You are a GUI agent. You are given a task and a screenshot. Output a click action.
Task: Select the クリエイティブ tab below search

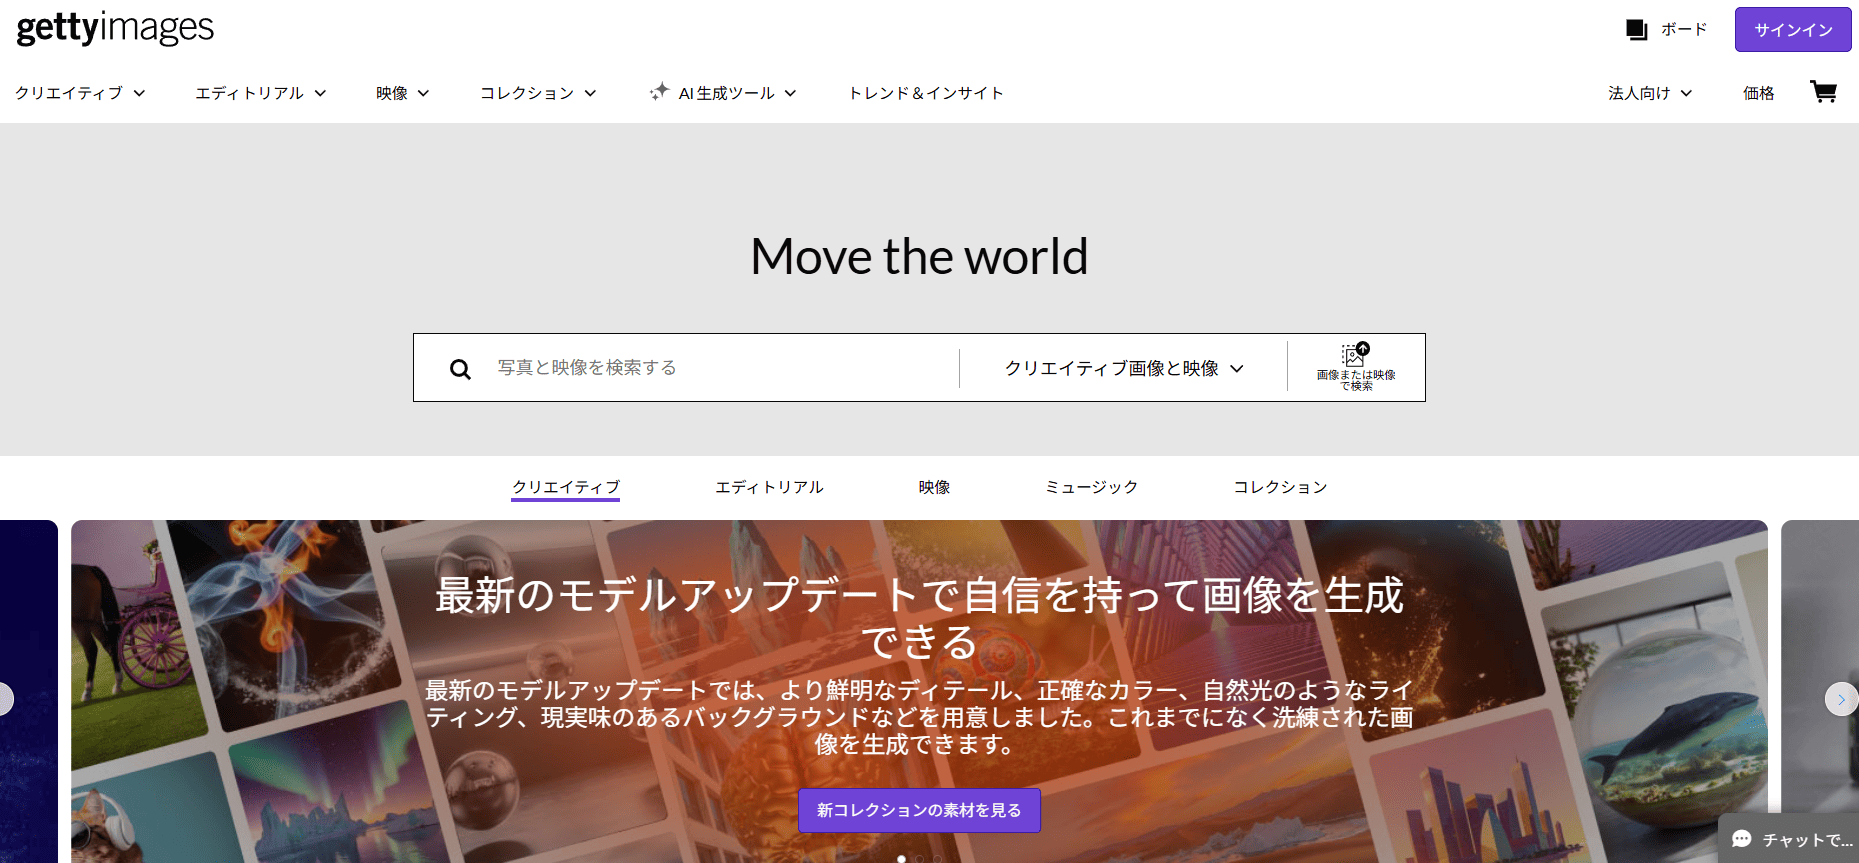point(566,487)
